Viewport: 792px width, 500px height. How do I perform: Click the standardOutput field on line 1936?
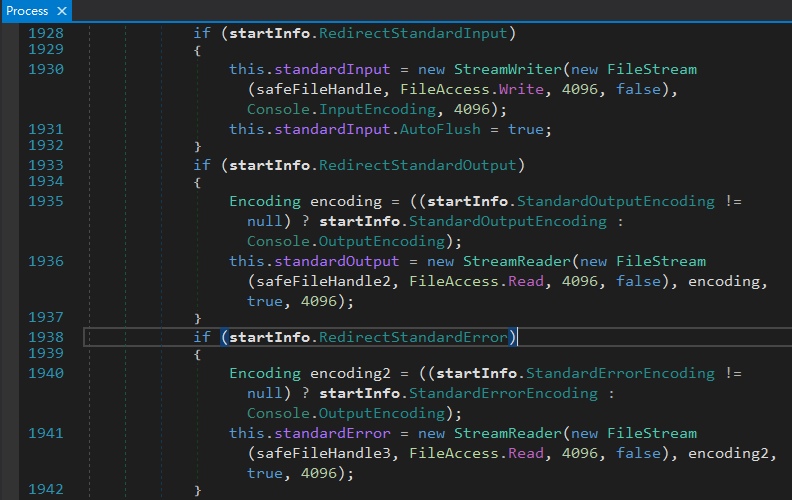click(330, 261)
